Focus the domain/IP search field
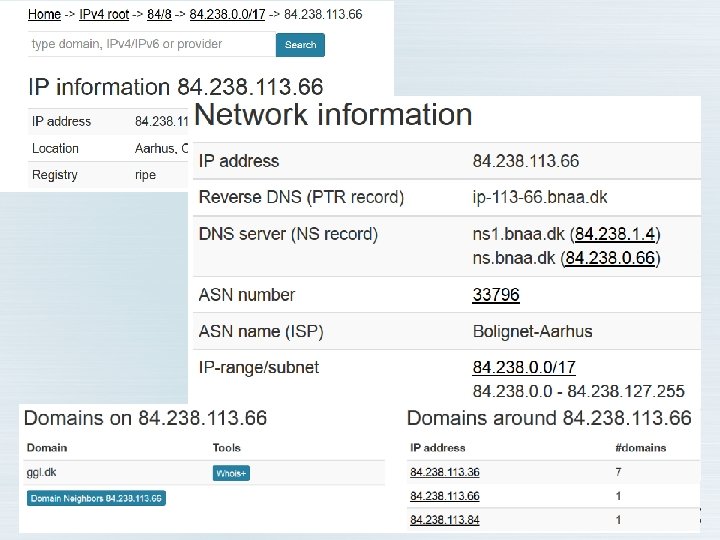The height and width of the screenshot is (540, 720). [x=151, y=44]
